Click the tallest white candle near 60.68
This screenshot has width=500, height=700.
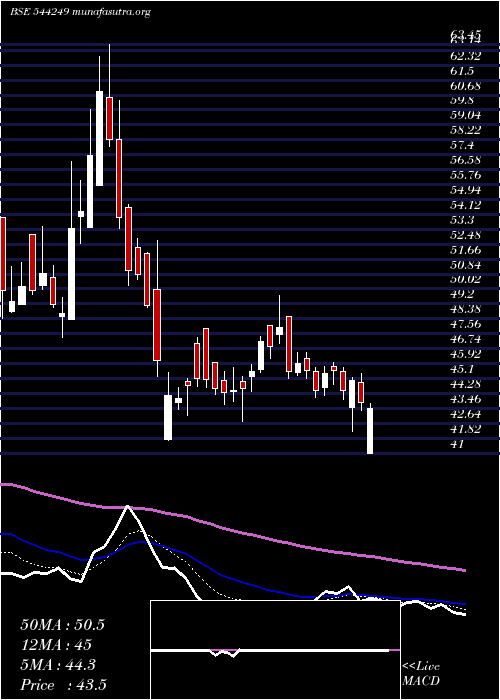pos(99,138)
